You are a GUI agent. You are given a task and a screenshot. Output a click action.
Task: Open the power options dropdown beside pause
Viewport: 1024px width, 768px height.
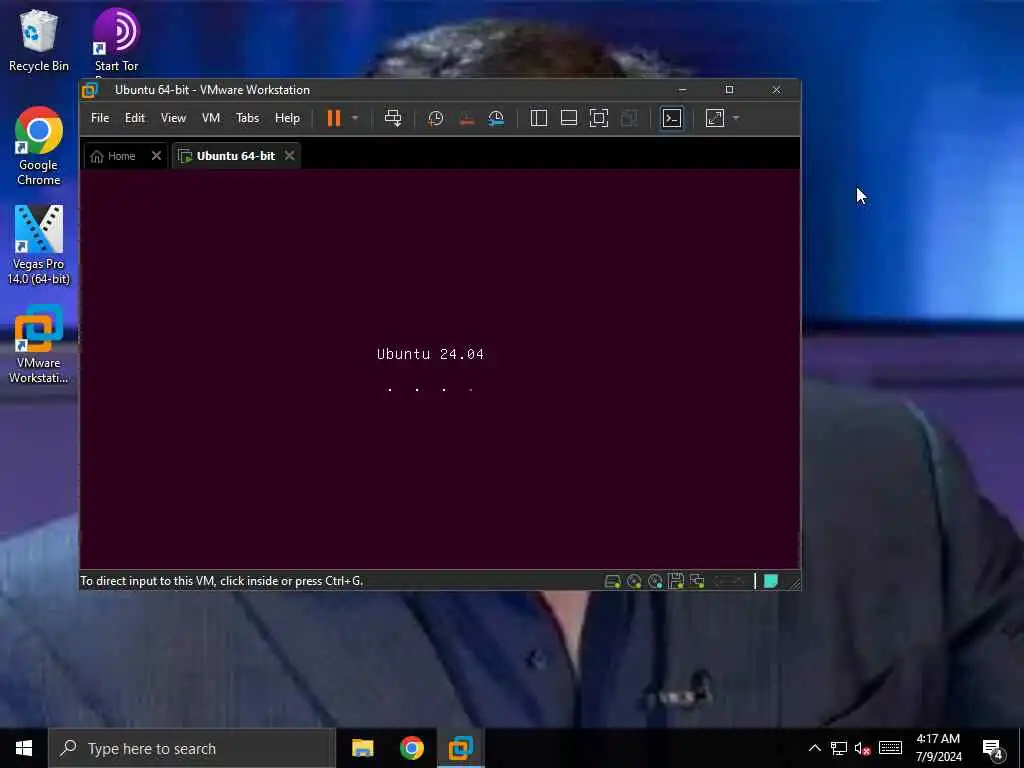[x=355, y=118]
